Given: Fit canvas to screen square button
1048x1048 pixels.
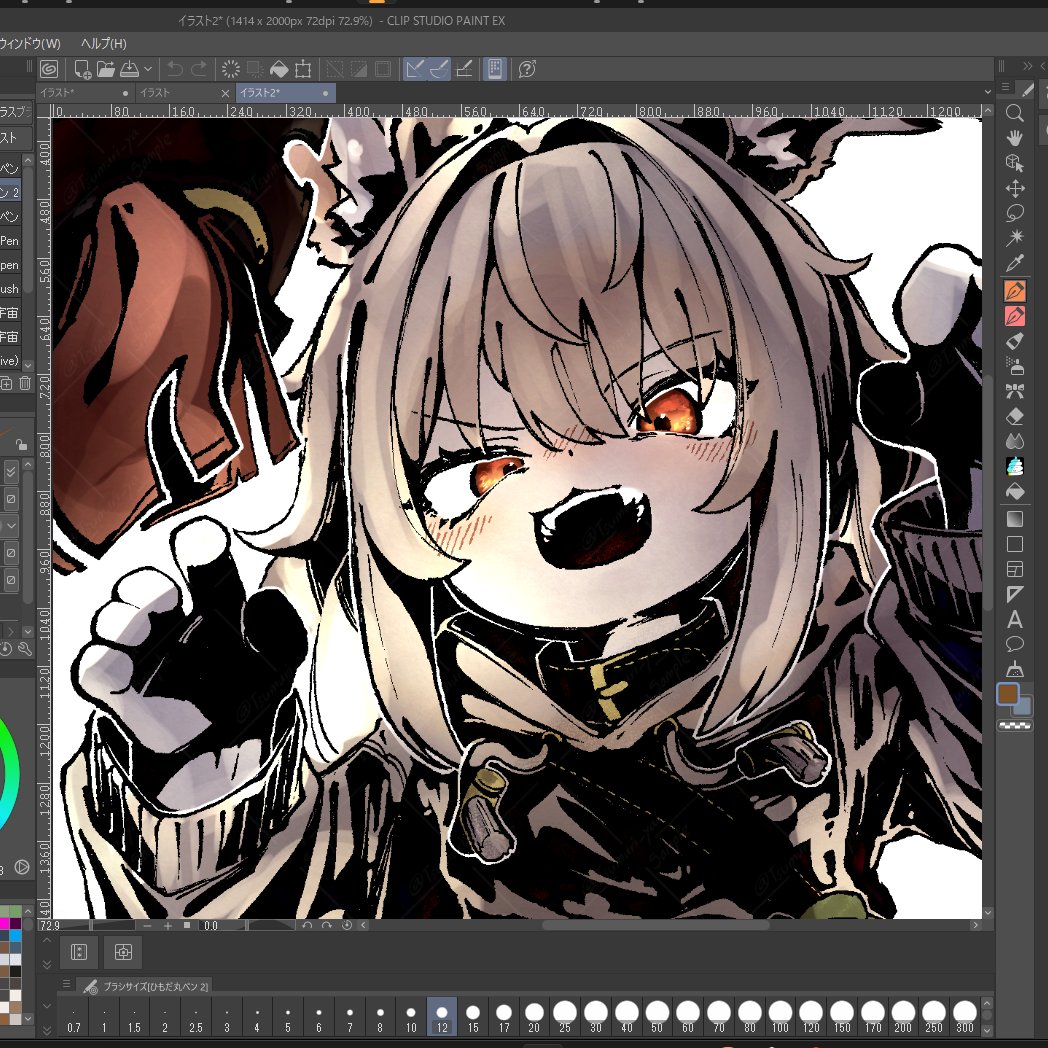Looking at the screenshot, I should click(187, 926).
